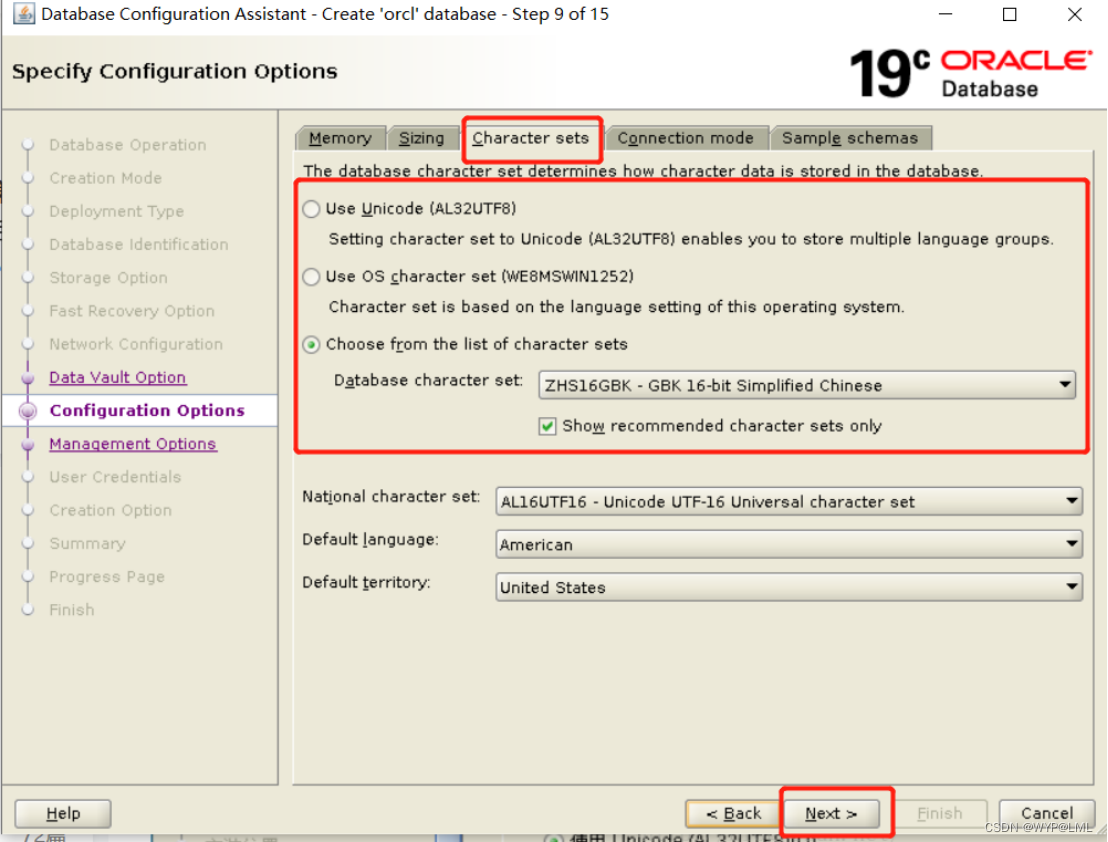Open Default language dropdown
The image size is (1108, 842).
[x=789, y=544]
